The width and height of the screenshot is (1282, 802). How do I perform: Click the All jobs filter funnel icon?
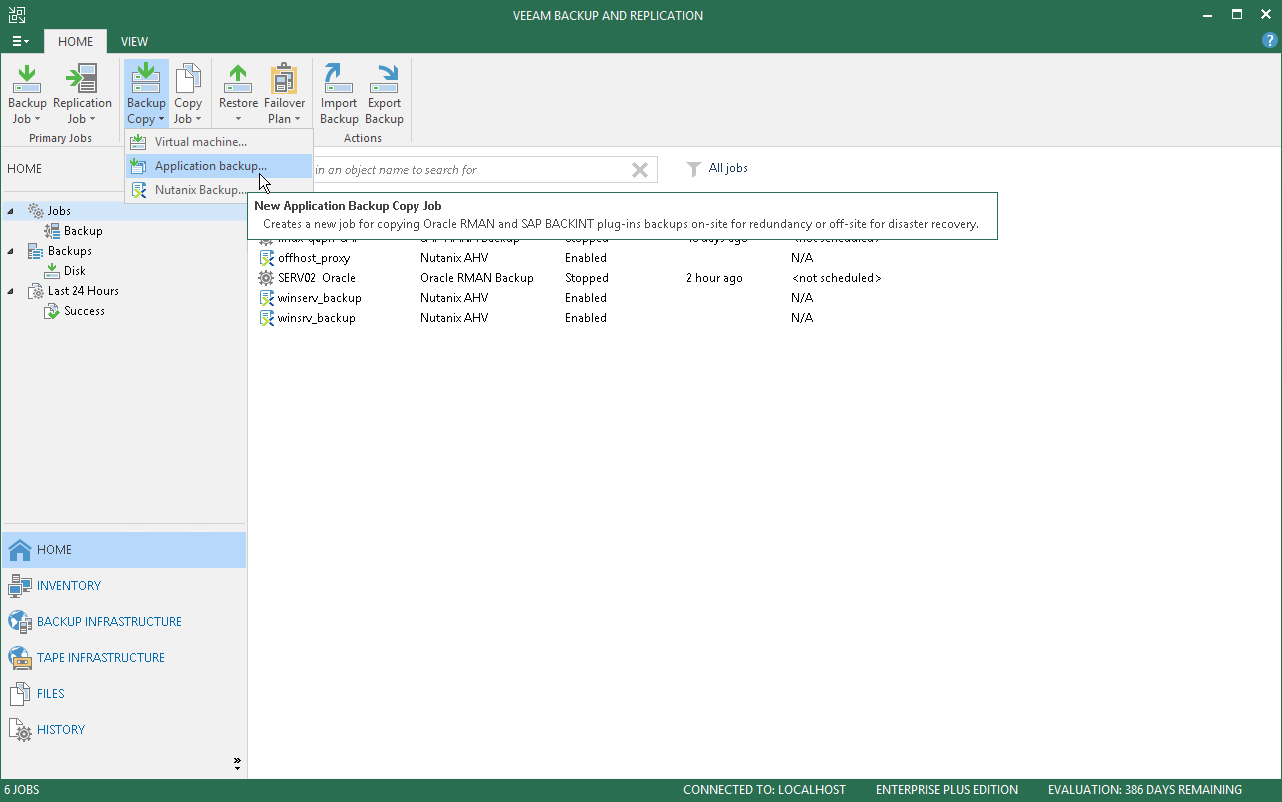pyautogui.click(x=693, y=169)
